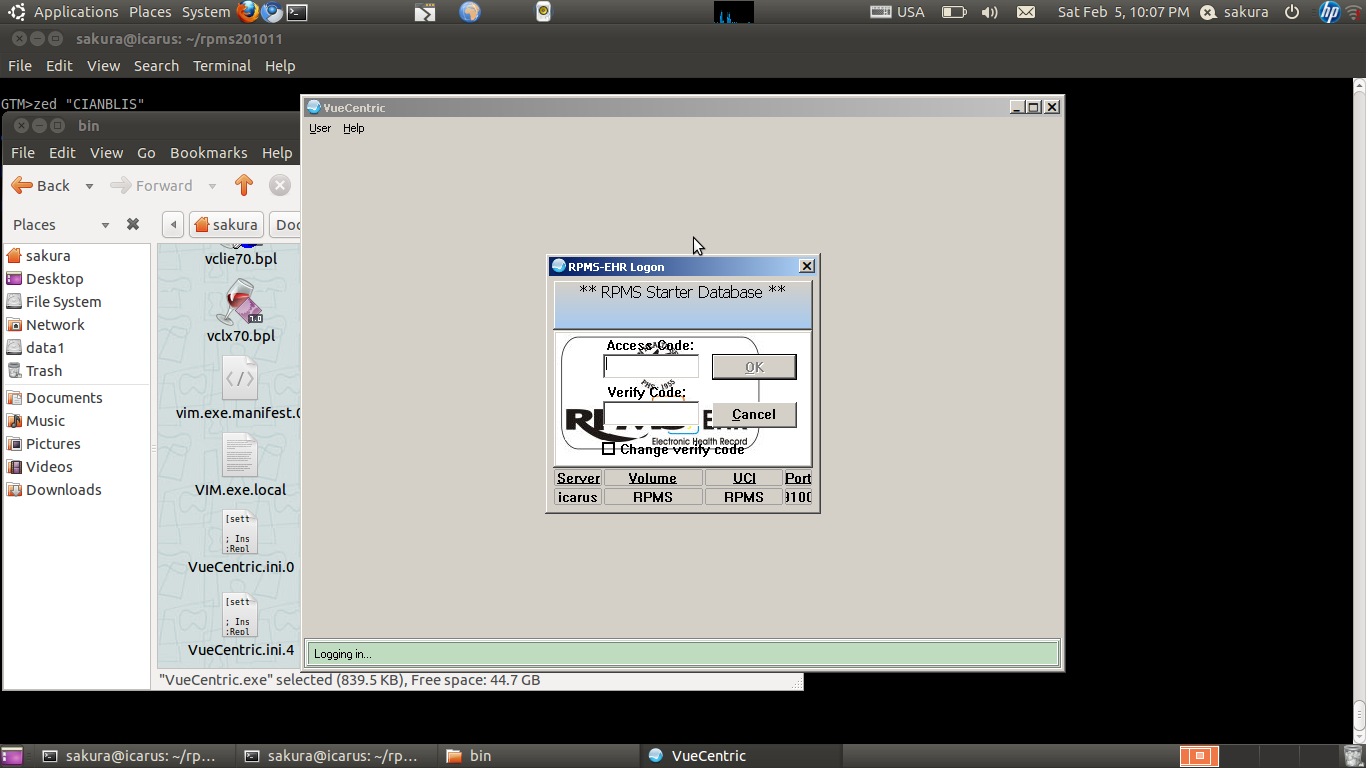
Task: Open the volume speaker control
Action: (x=990, y=12)
